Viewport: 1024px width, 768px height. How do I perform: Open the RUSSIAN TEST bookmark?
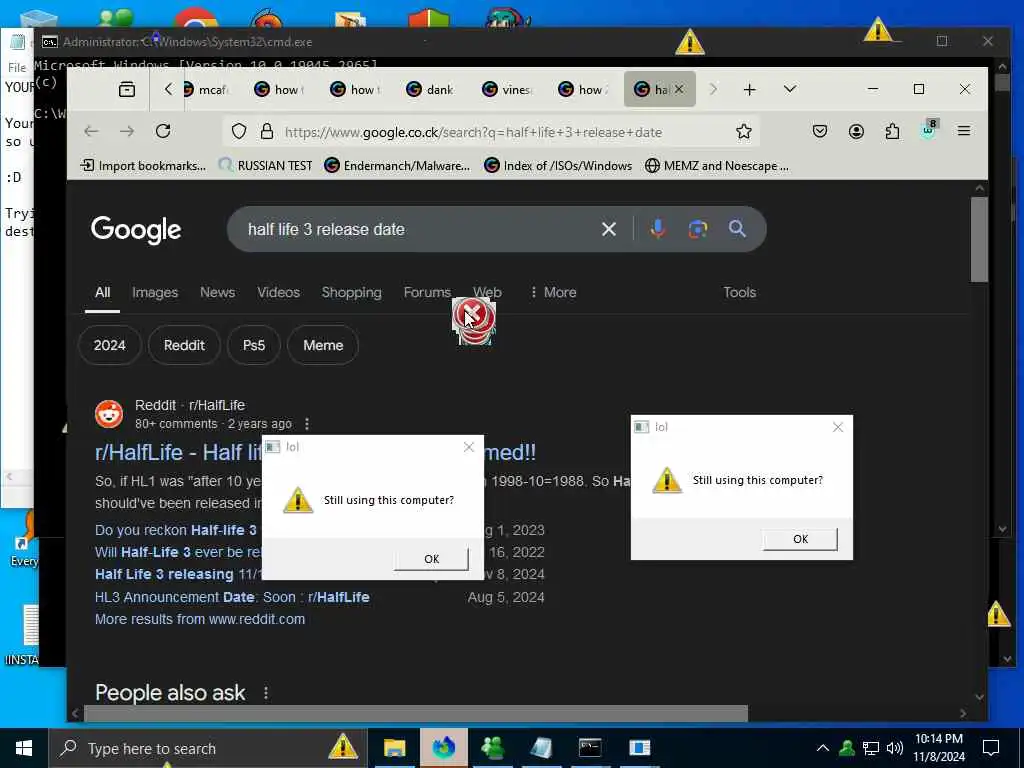(x=266, y=166)
